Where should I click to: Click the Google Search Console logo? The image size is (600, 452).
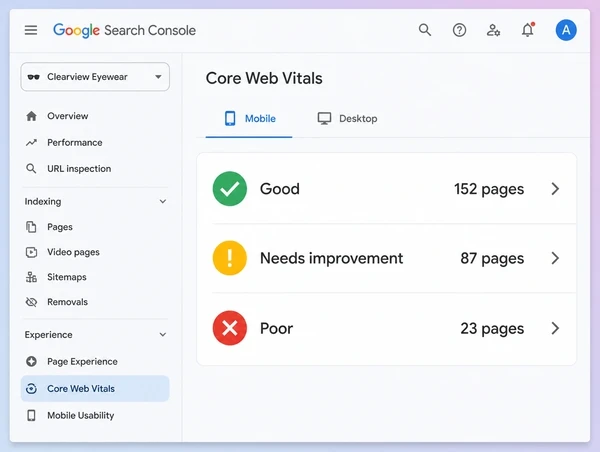coord(124,30)
